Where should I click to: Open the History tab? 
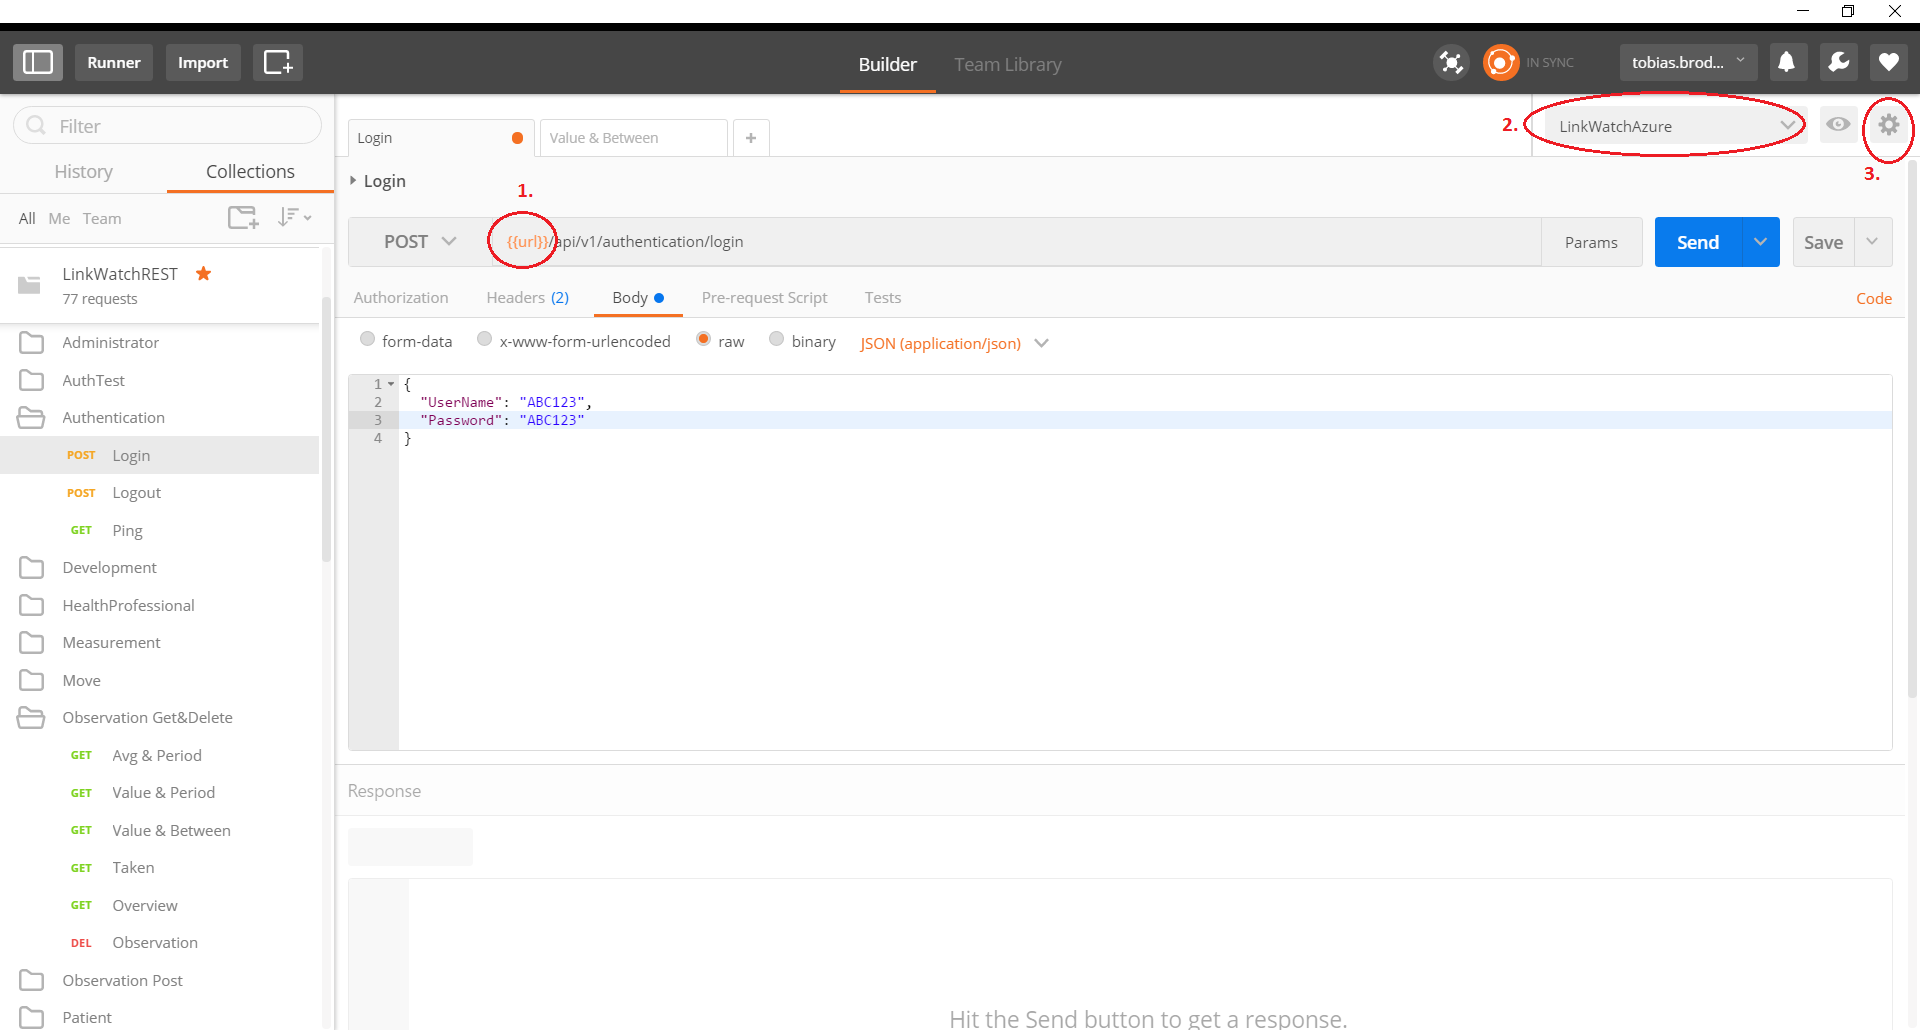[x=83, y=171]
